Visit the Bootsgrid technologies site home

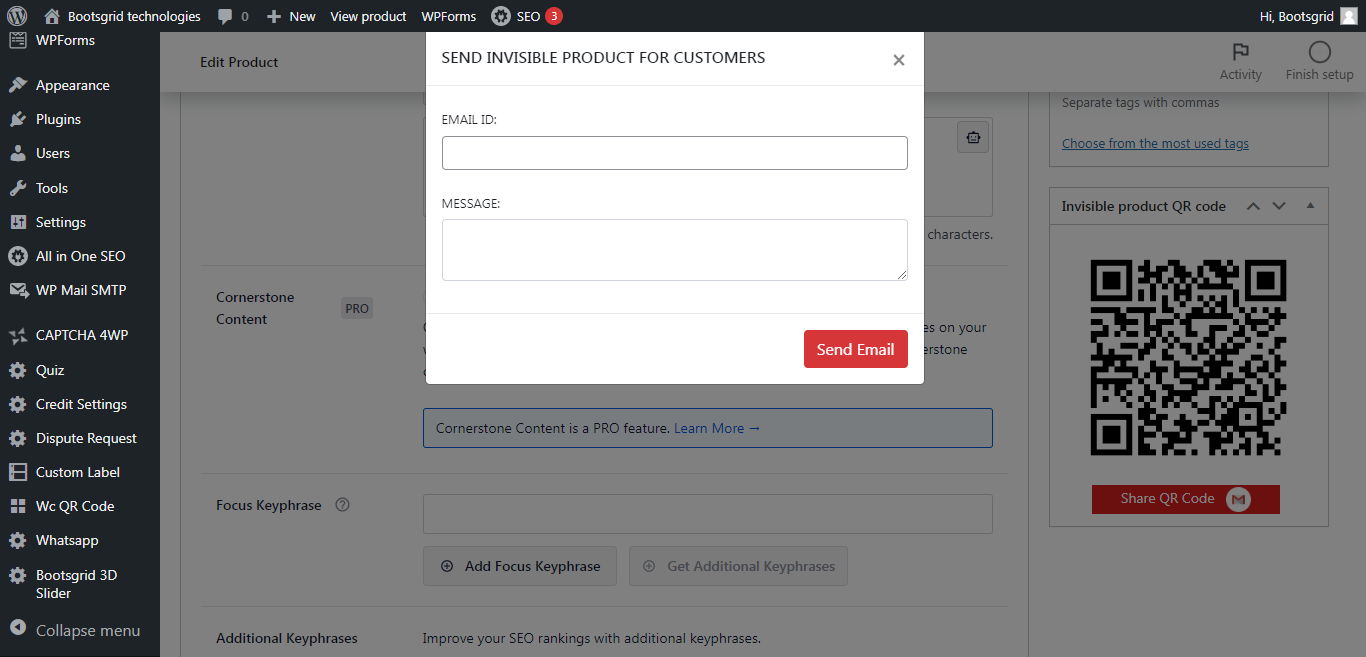[x=123, y=16]
